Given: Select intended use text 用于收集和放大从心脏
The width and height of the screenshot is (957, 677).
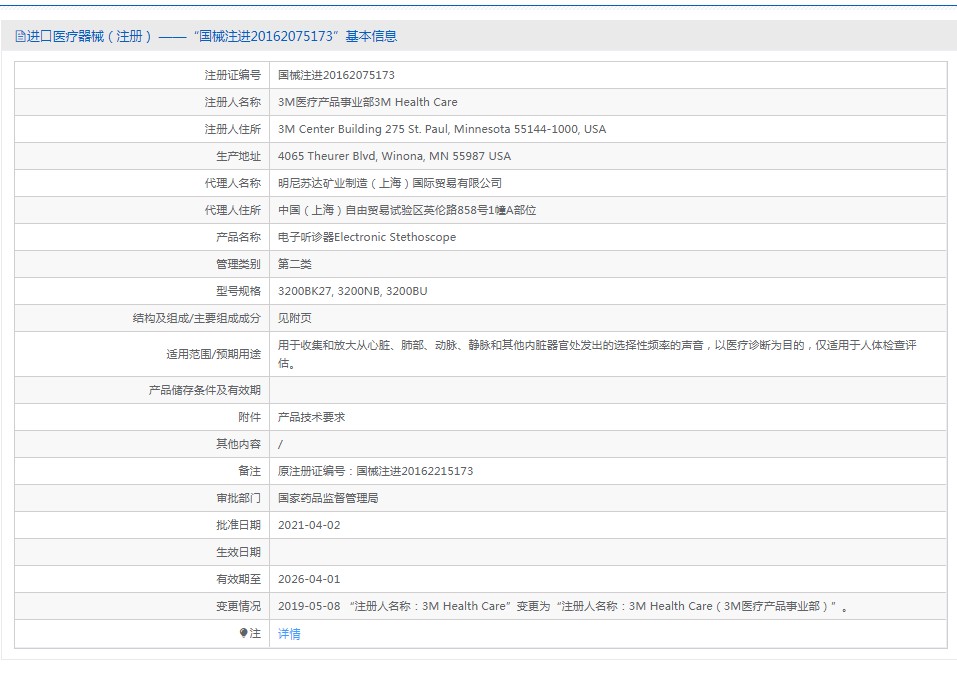Looking at the screenshot, I should 597,354.
